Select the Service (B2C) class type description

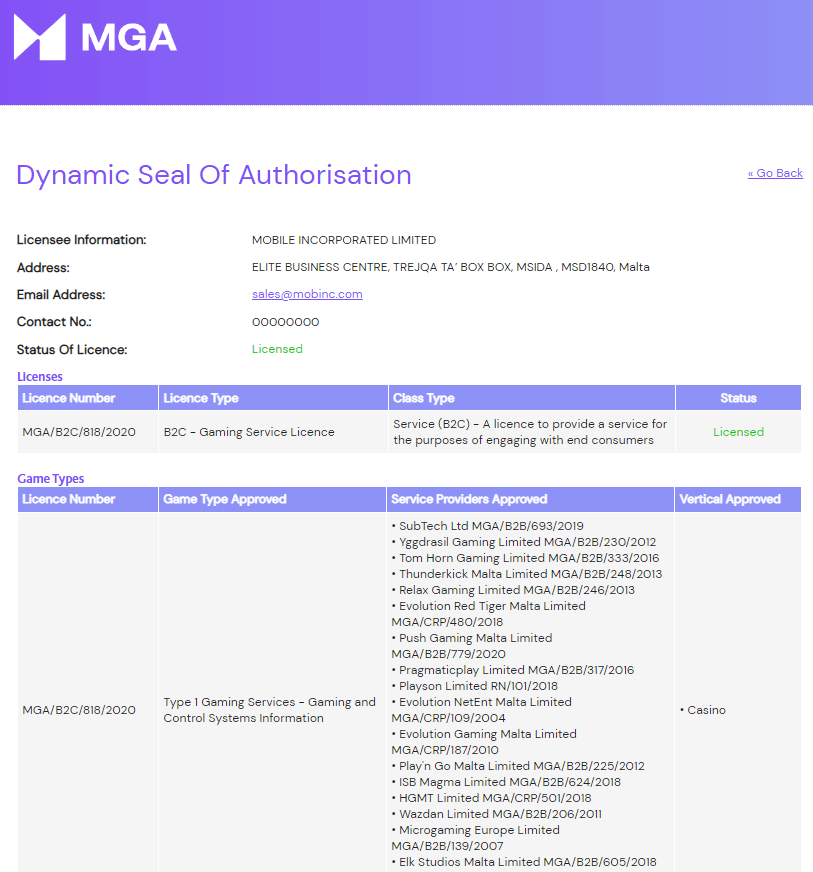(530, 432)
